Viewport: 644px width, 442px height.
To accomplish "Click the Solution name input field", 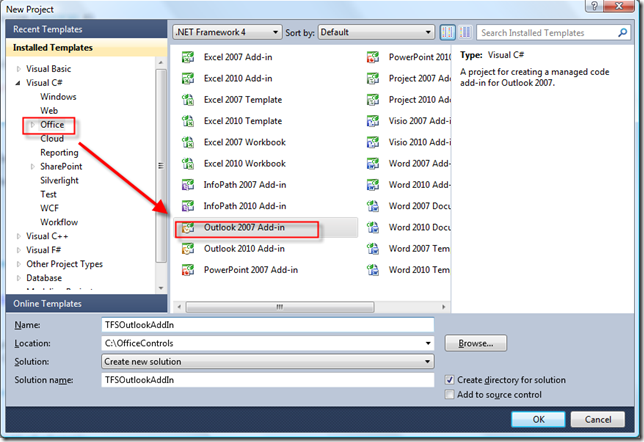I will (268, 380).
